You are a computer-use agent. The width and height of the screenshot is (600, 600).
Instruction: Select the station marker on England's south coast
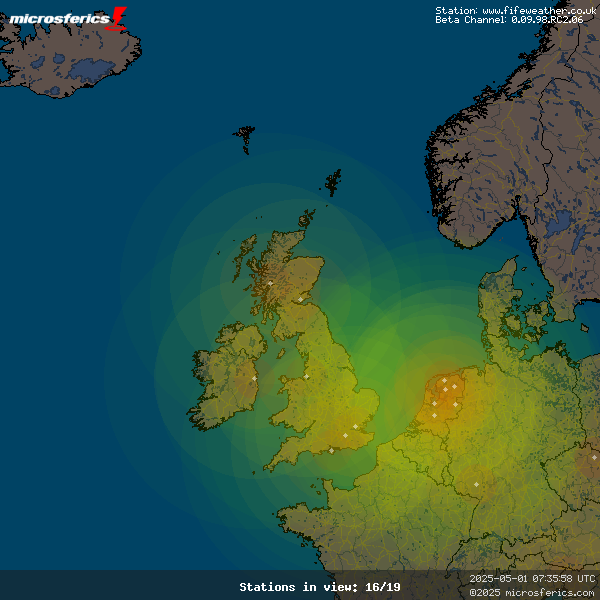point(331,450)
